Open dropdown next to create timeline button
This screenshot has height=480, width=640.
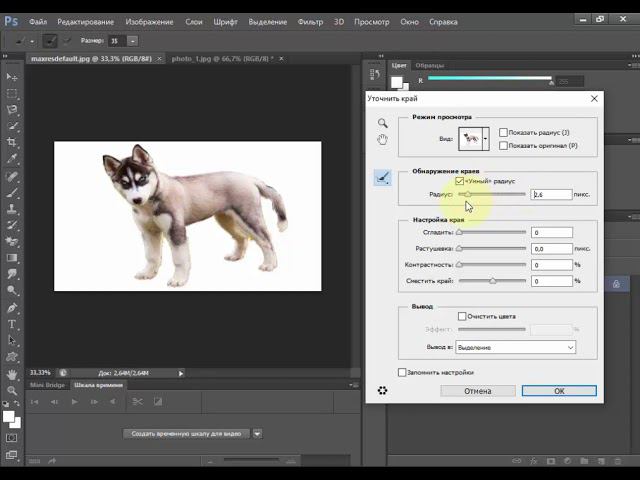258,433
